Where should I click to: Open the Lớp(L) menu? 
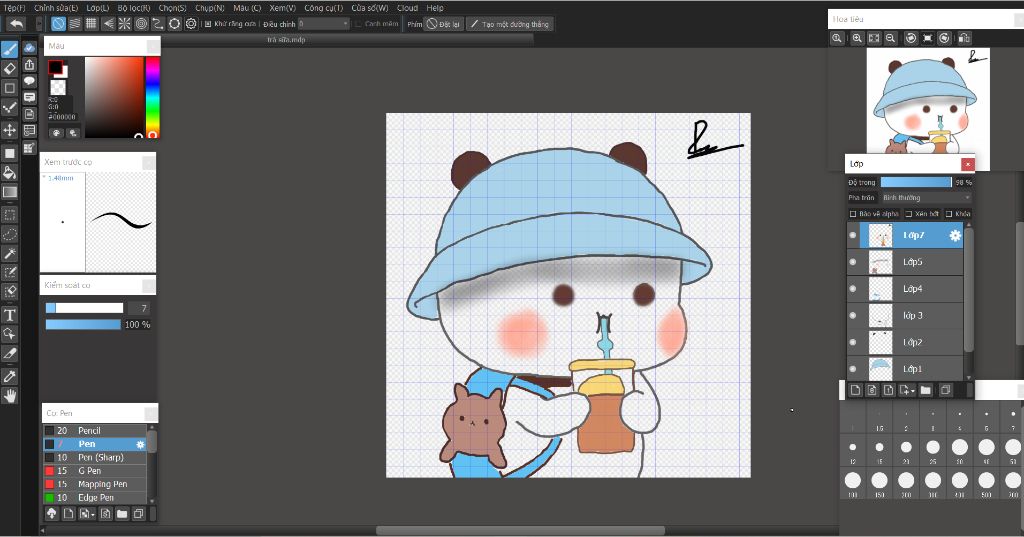click(x=97, y=8)
